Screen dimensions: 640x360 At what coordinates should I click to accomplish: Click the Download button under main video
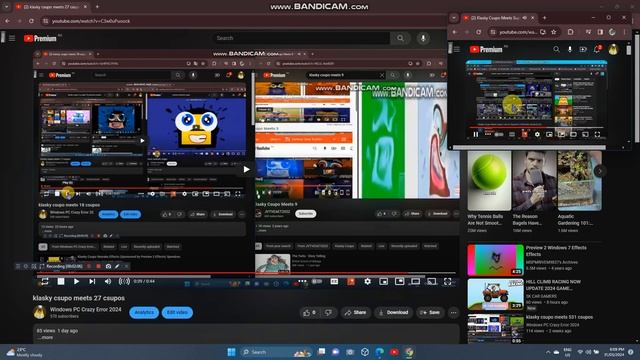click(393, 313)
